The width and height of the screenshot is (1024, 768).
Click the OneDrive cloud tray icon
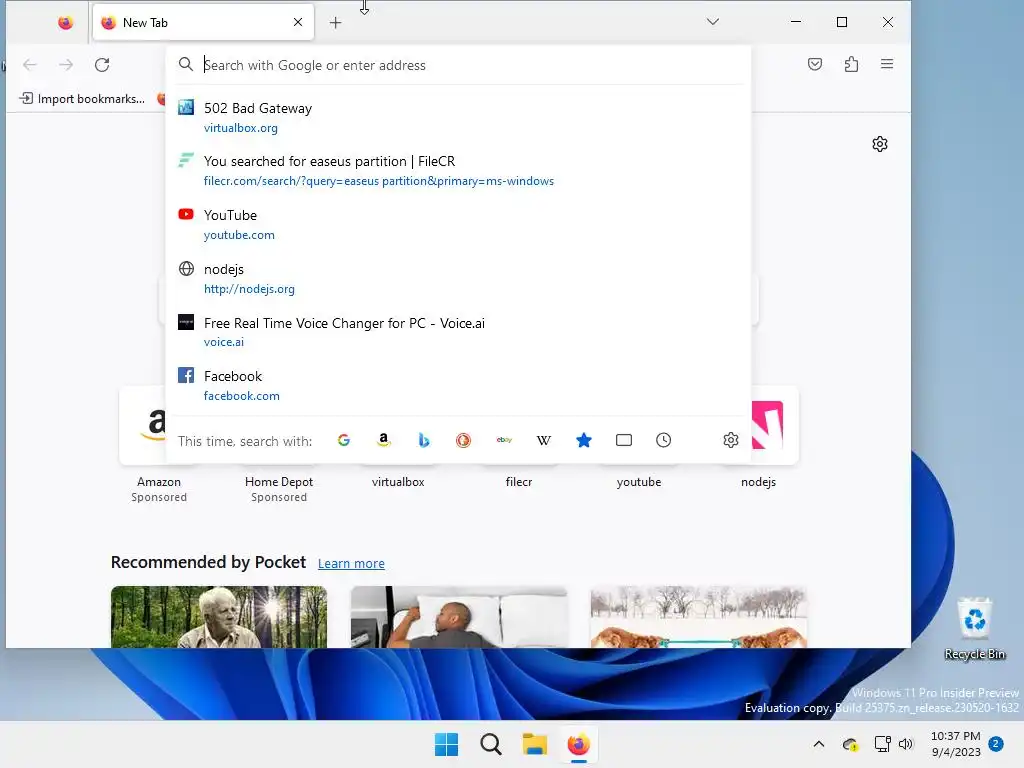pos(850,744)
